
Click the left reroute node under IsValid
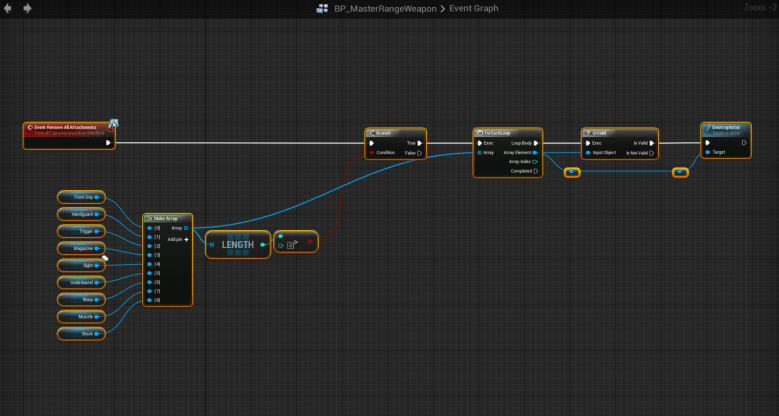click(572, 172)
